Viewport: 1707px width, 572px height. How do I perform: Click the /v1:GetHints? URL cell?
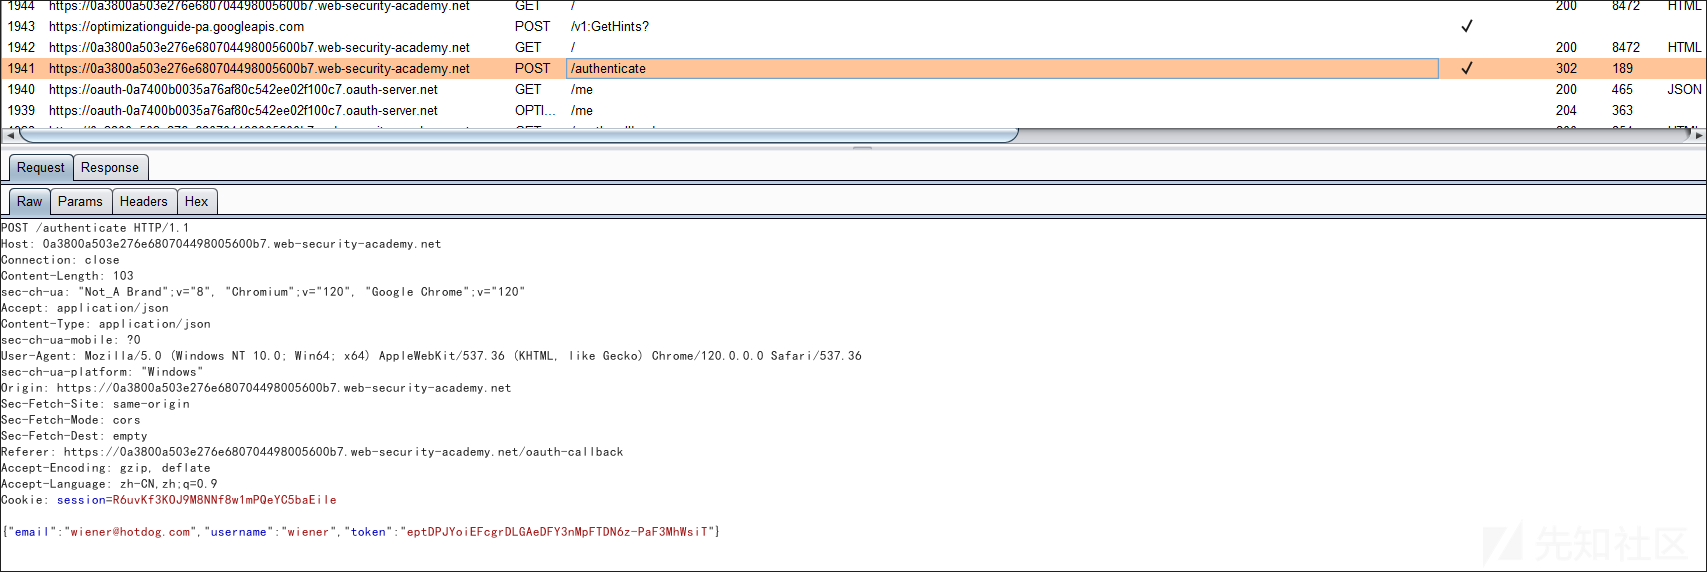(610, 26)
